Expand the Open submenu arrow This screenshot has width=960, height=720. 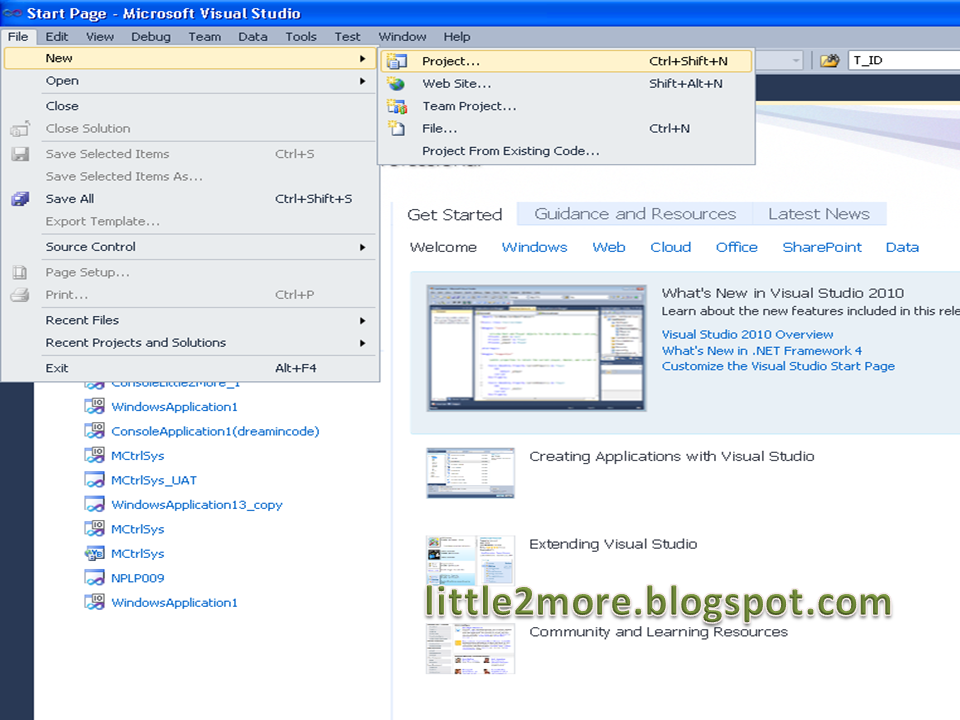pyautogui.click(x=362, y=81)
